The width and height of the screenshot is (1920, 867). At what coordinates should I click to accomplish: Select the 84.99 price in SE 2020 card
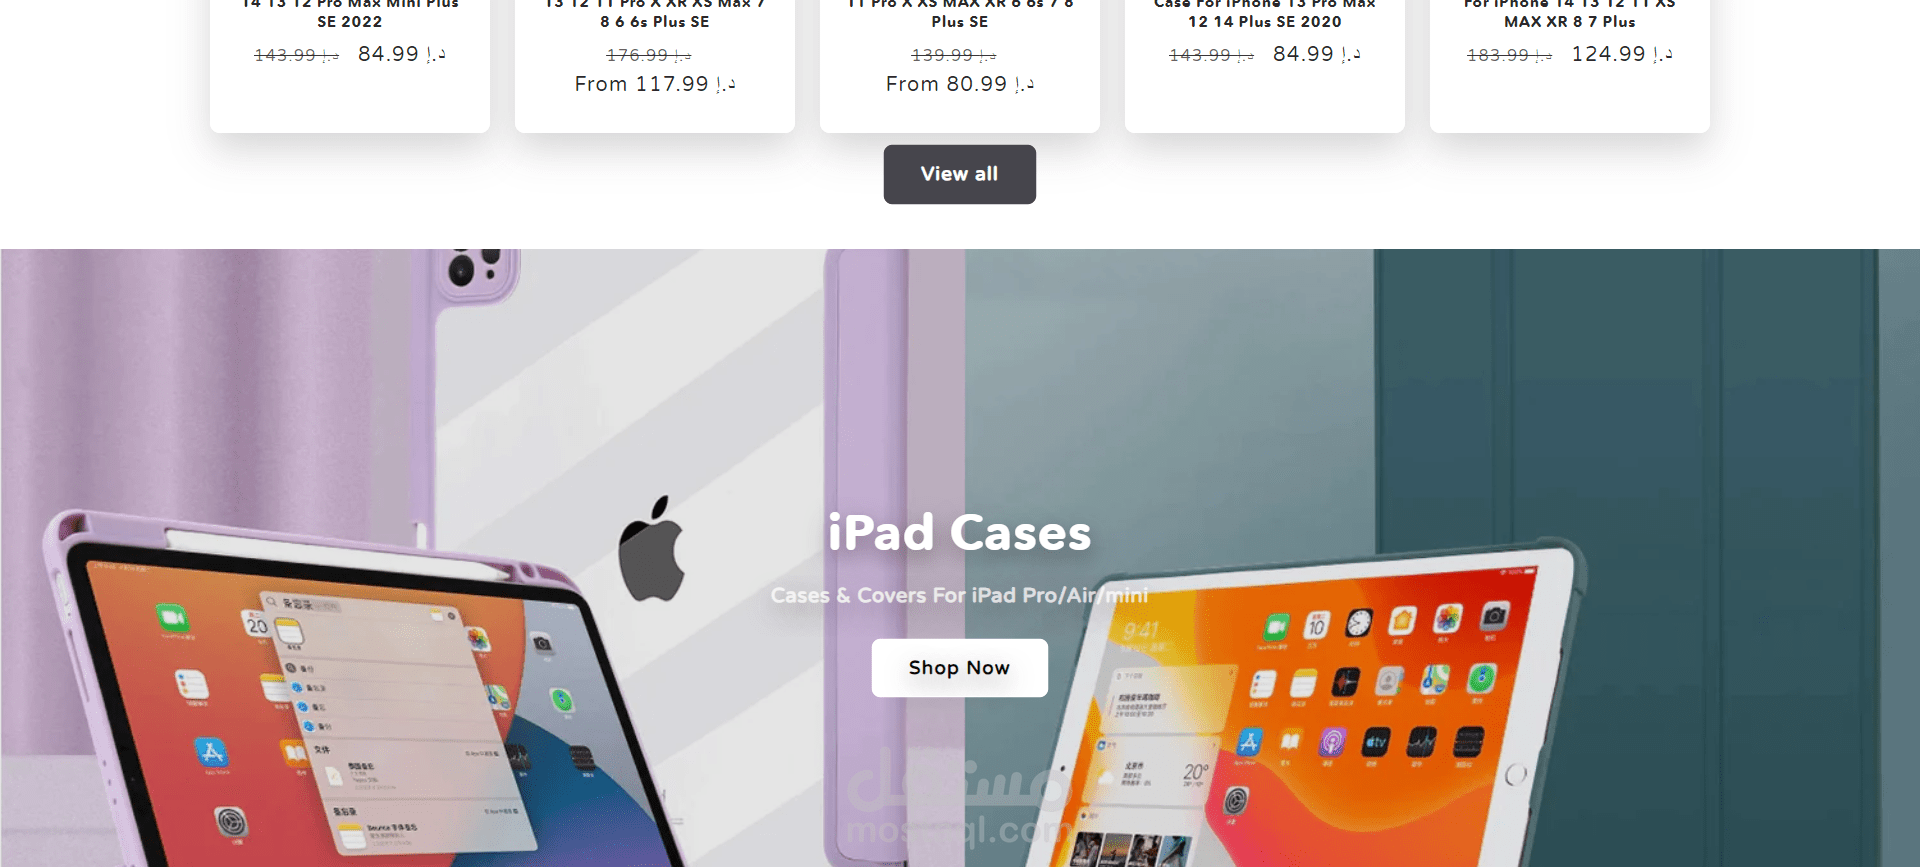click(x=1317, y=54)
